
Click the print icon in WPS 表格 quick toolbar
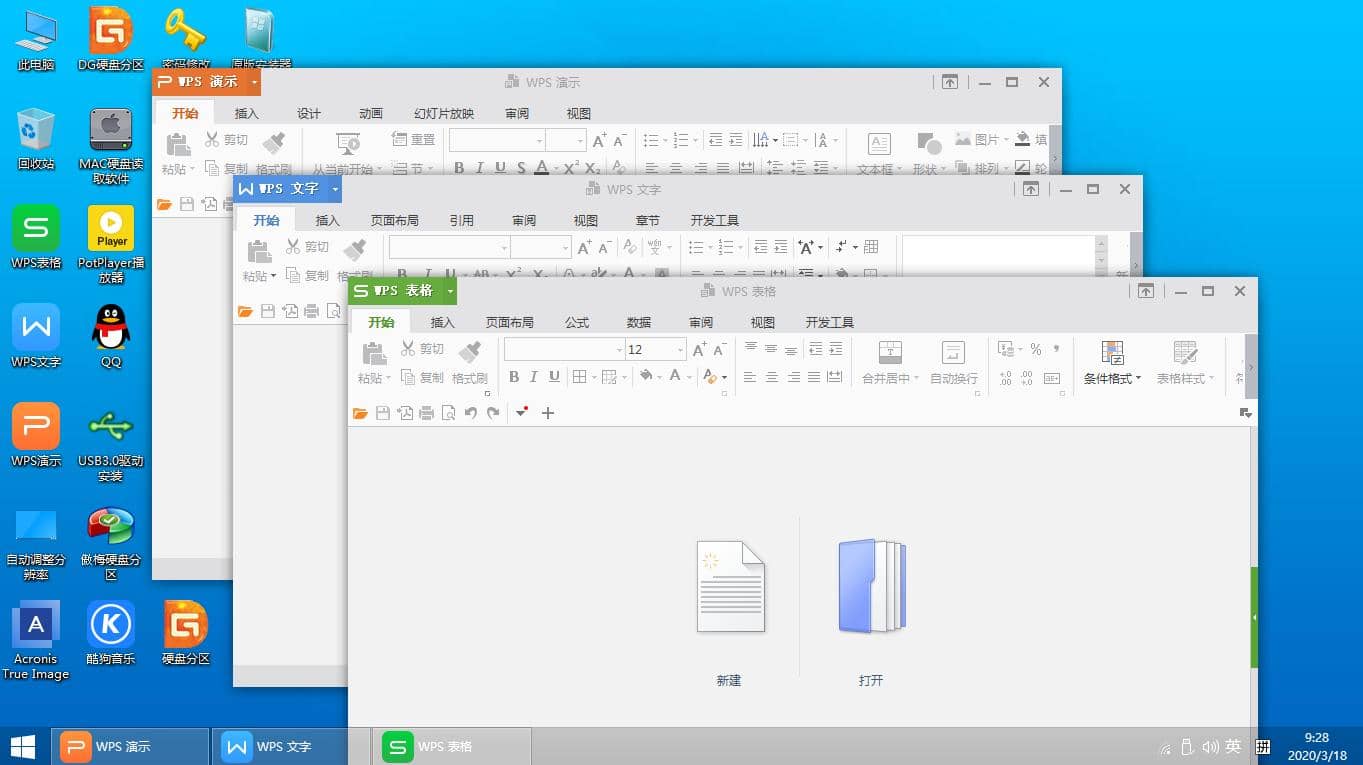coord(427,413)
